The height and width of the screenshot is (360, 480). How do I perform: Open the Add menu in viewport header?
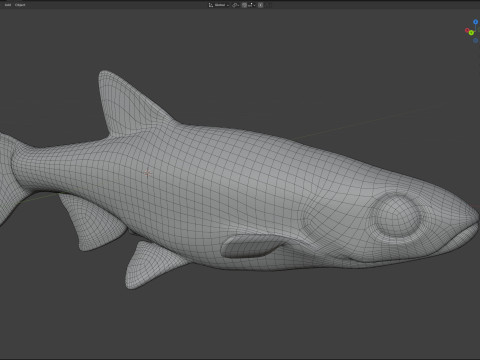click(8, 5)
